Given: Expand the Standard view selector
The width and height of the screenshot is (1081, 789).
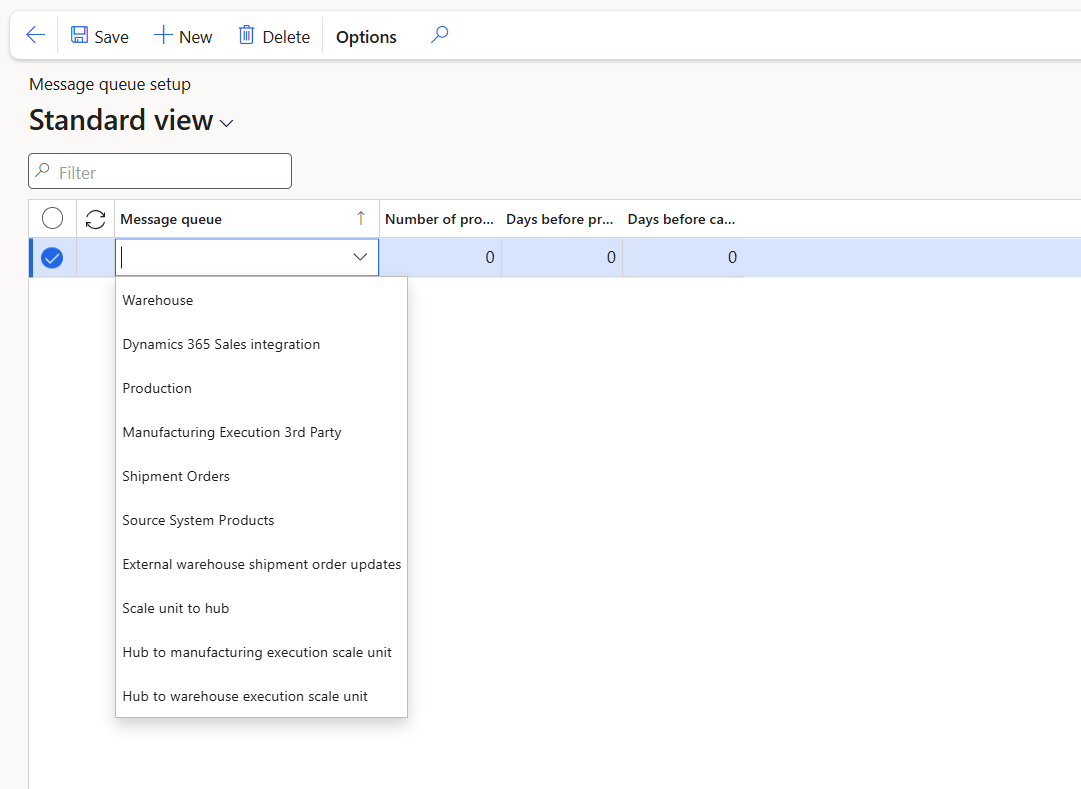Looking at the screenshot, I should coord(227,123).
